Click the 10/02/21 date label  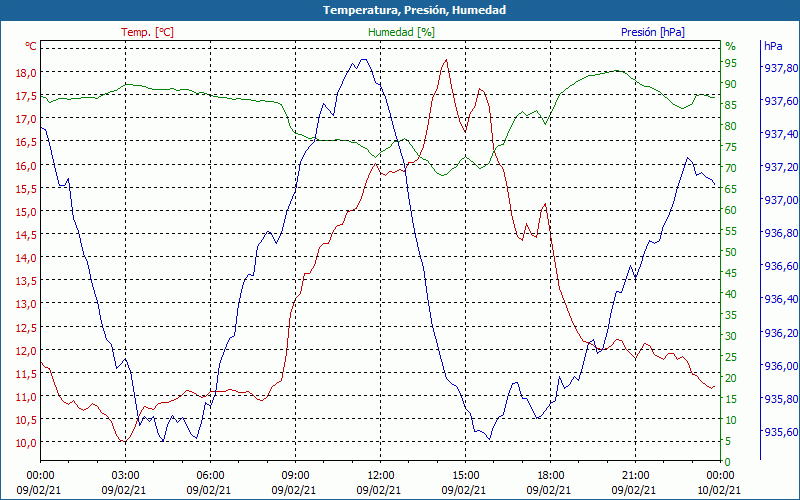click(x=719, y=490)
